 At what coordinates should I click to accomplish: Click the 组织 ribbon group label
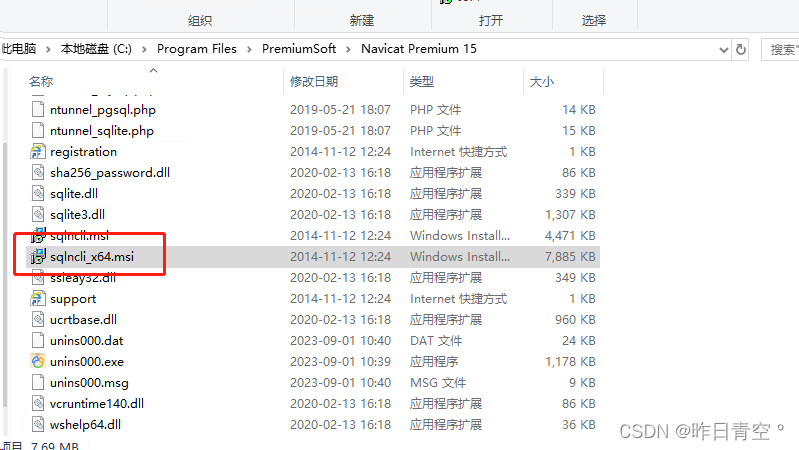[200, 20]
